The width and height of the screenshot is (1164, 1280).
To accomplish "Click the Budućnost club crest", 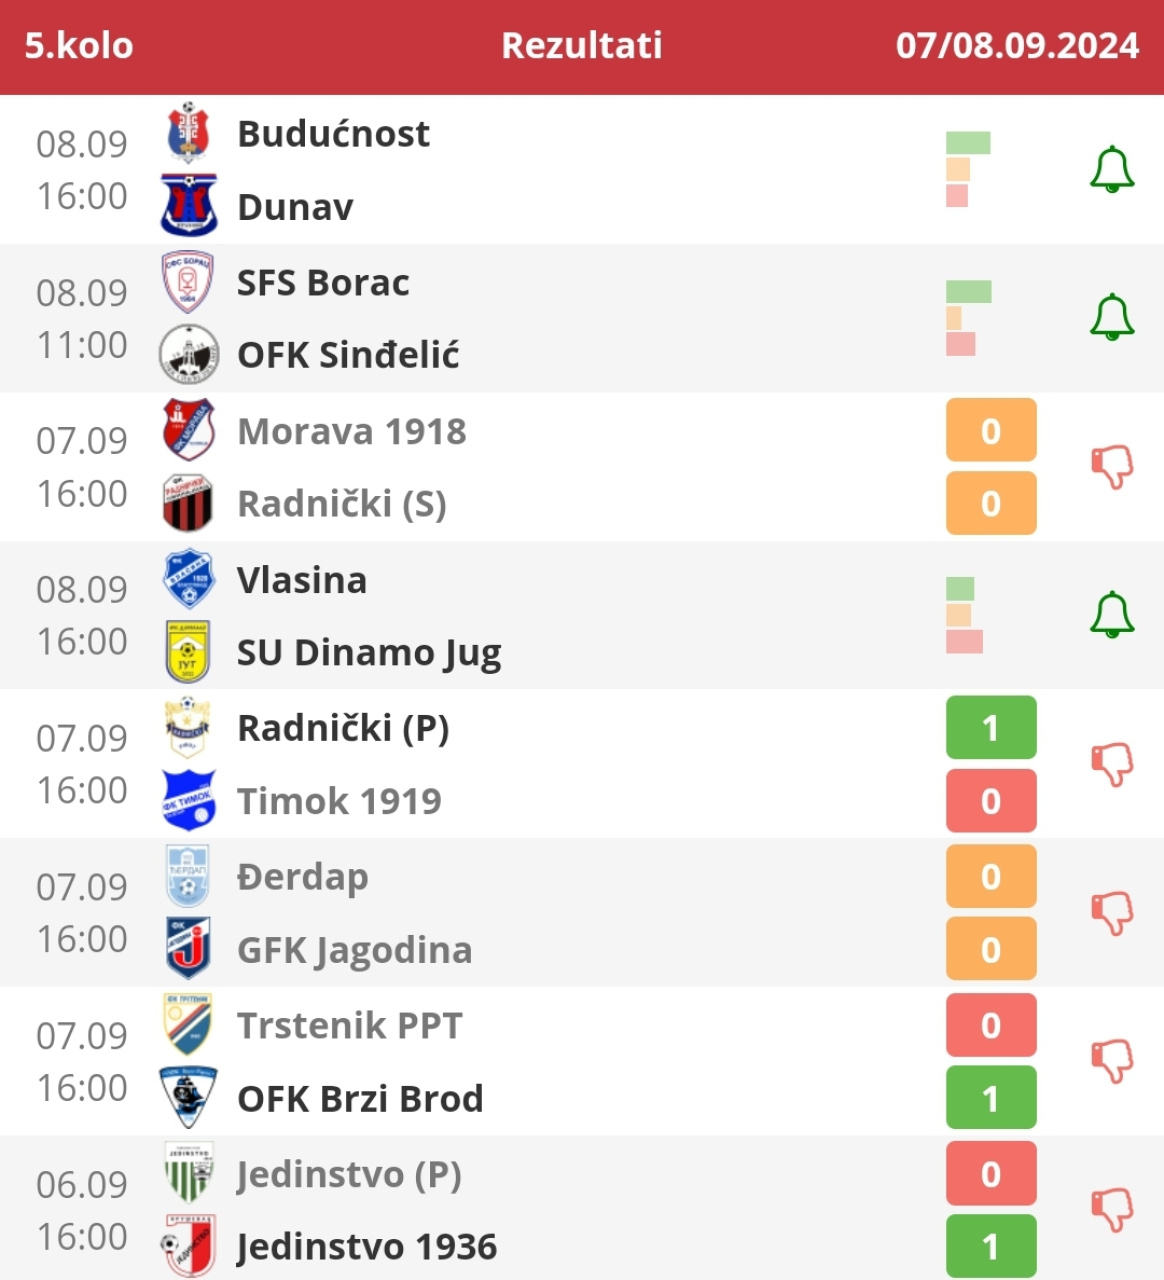I will click(188, 133).
